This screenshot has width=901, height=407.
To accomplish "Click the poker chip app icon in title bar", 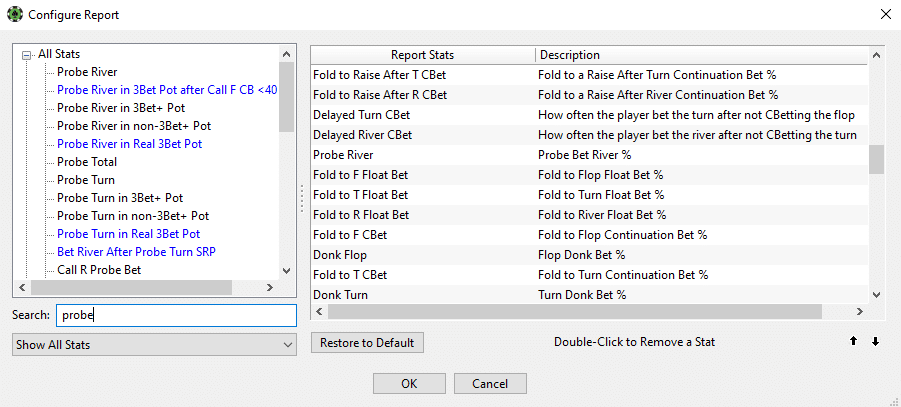I will point(14,14).
